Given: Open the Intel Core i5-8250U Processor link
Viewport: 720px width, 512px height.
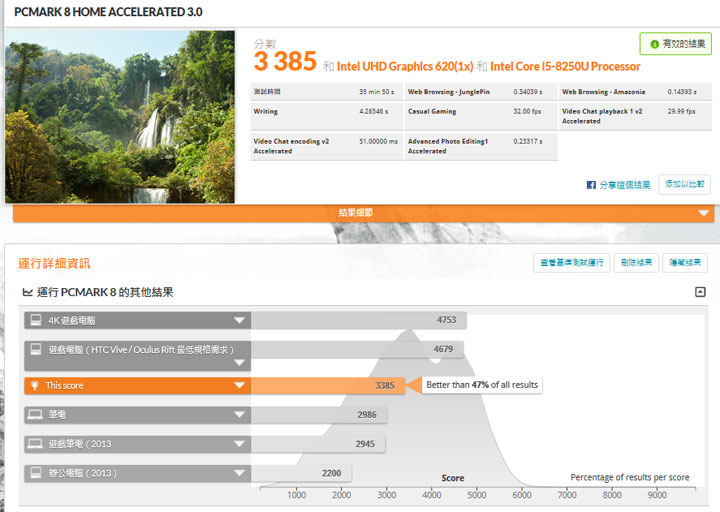Looking at the screenshot, I should pyautogui.click(x=565, y=67).
